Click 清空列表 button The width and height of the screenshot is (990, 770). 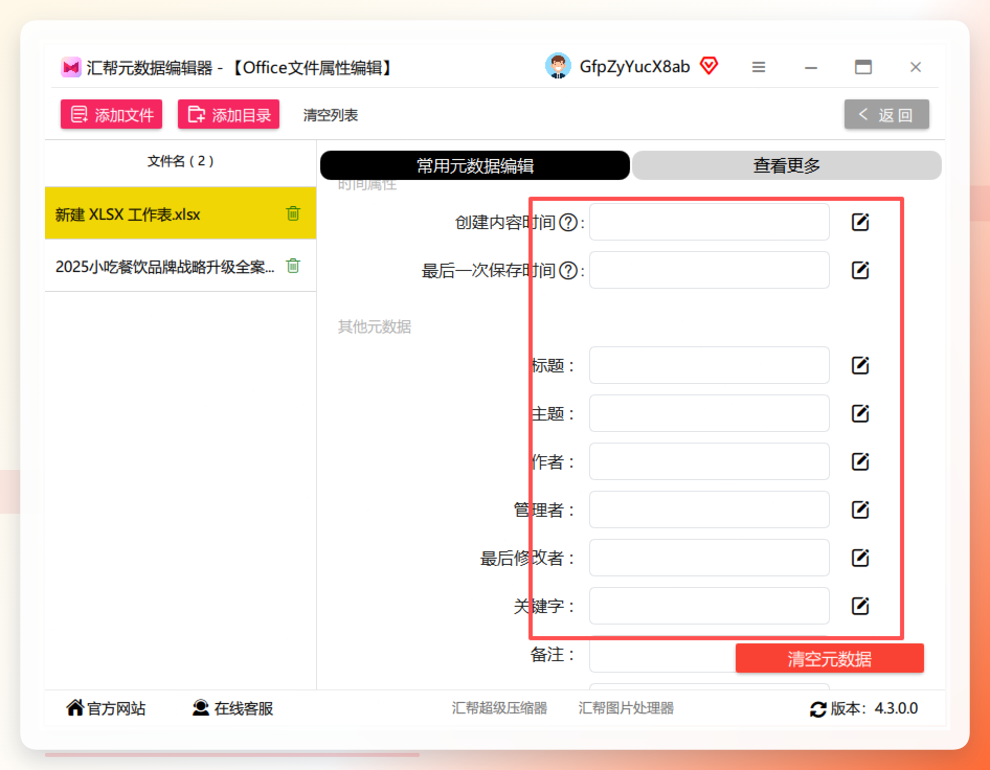[330, 116]
